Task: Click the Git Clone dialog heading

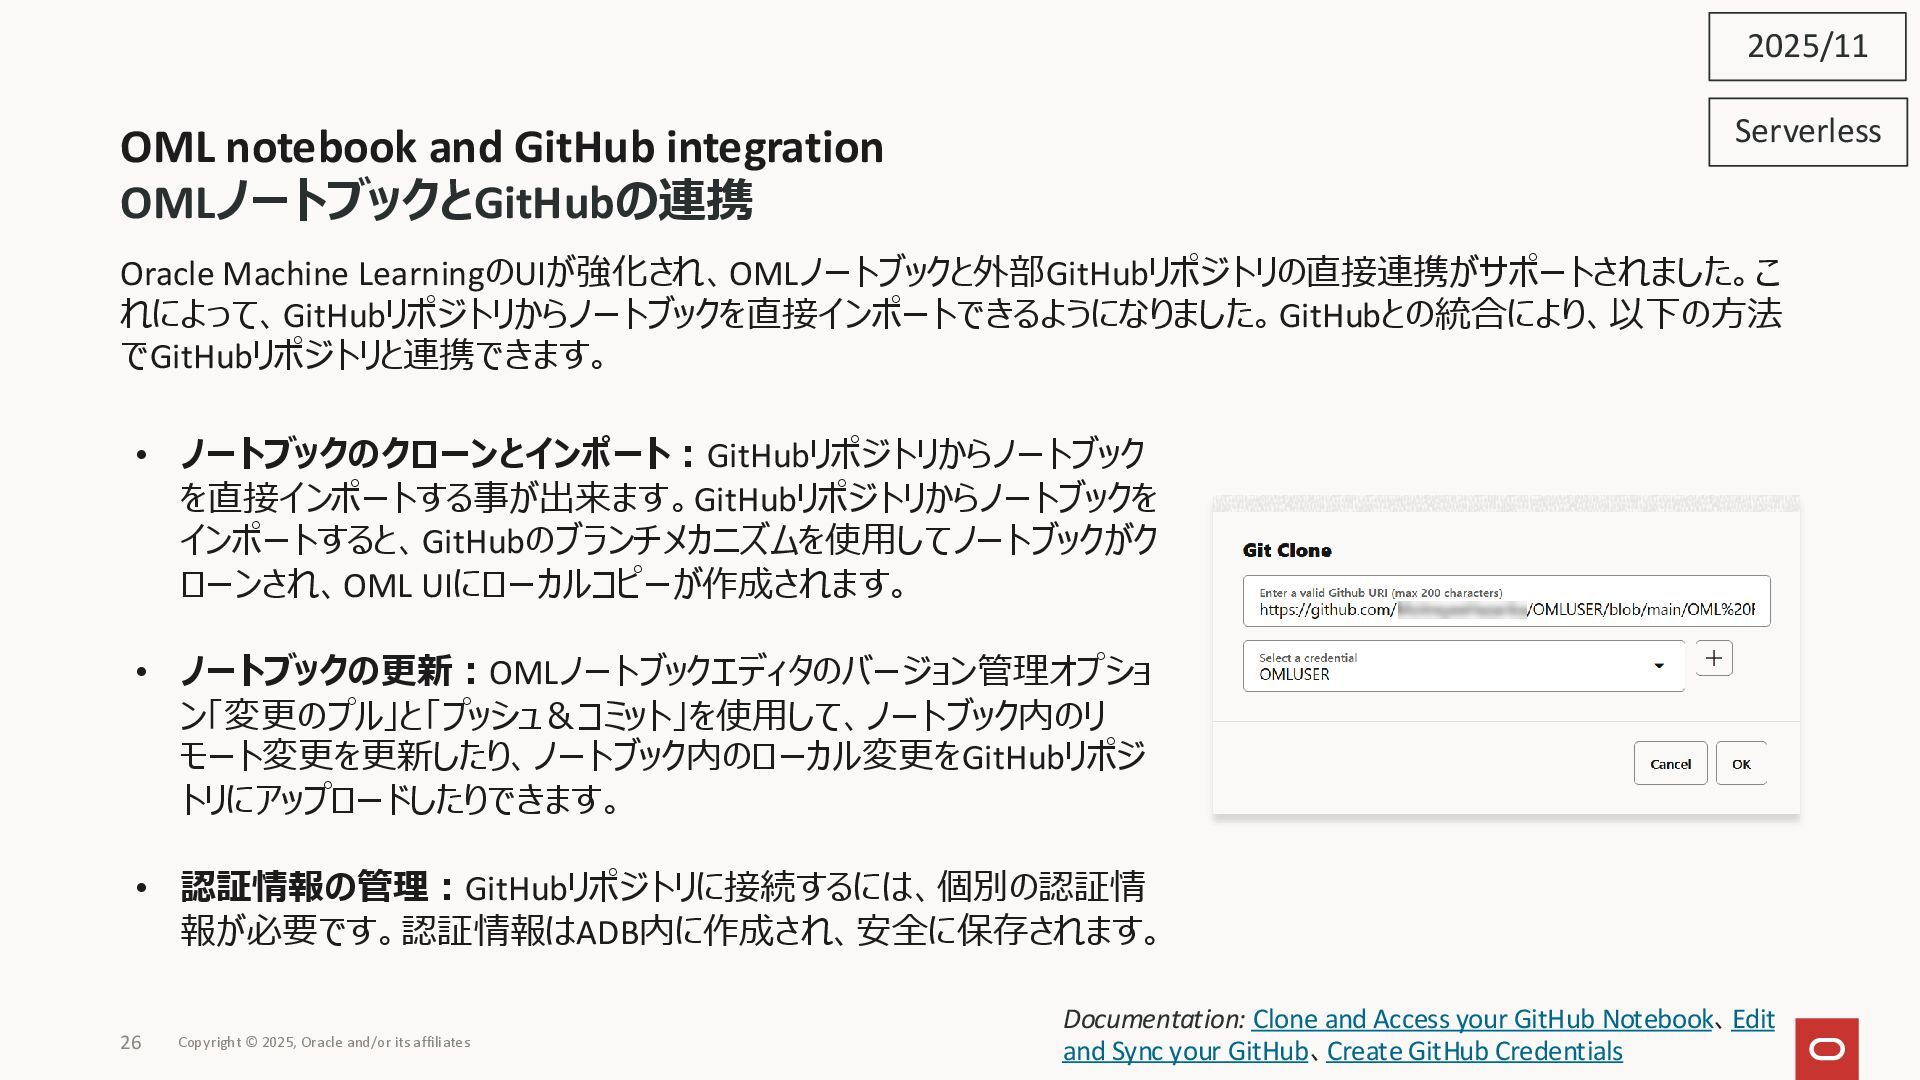Action: [x=1286, y=551]
